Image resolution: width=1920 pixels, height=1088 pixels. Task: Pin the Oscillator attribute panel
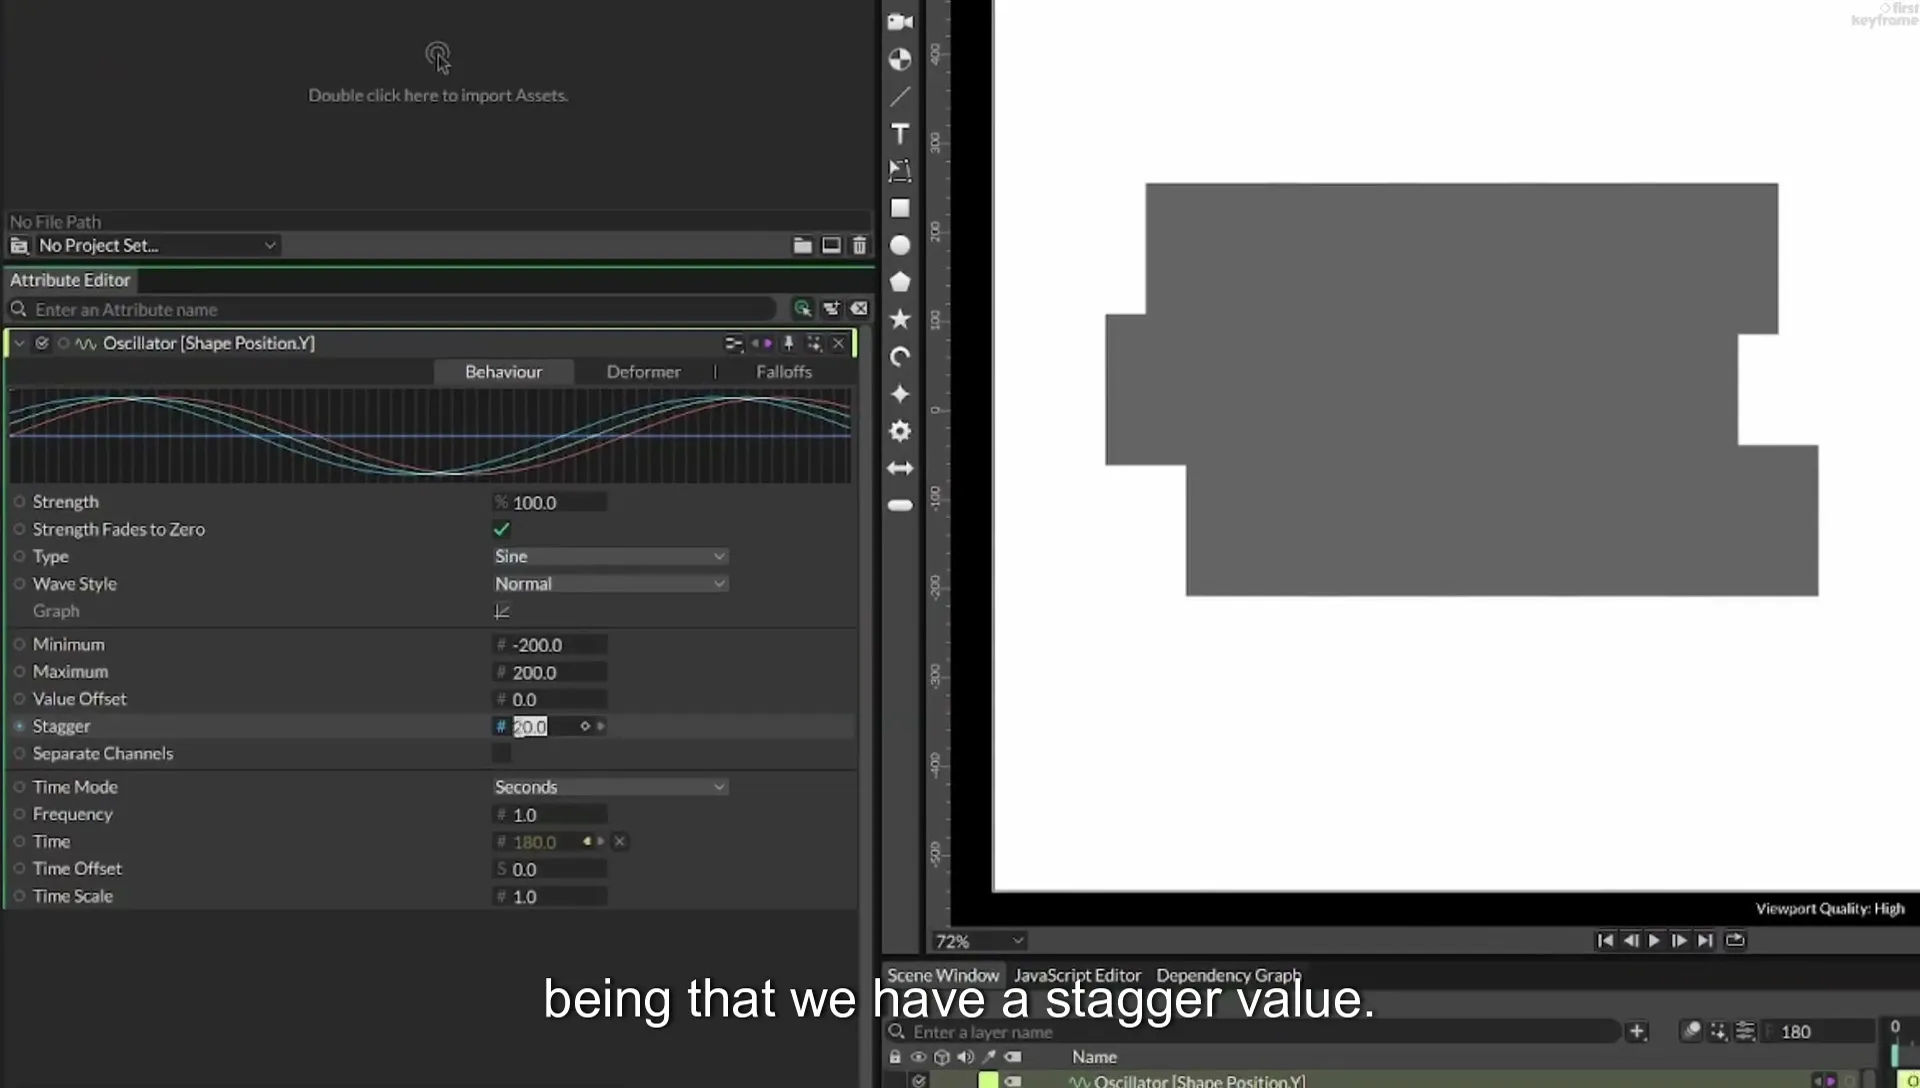coord(788,343)
